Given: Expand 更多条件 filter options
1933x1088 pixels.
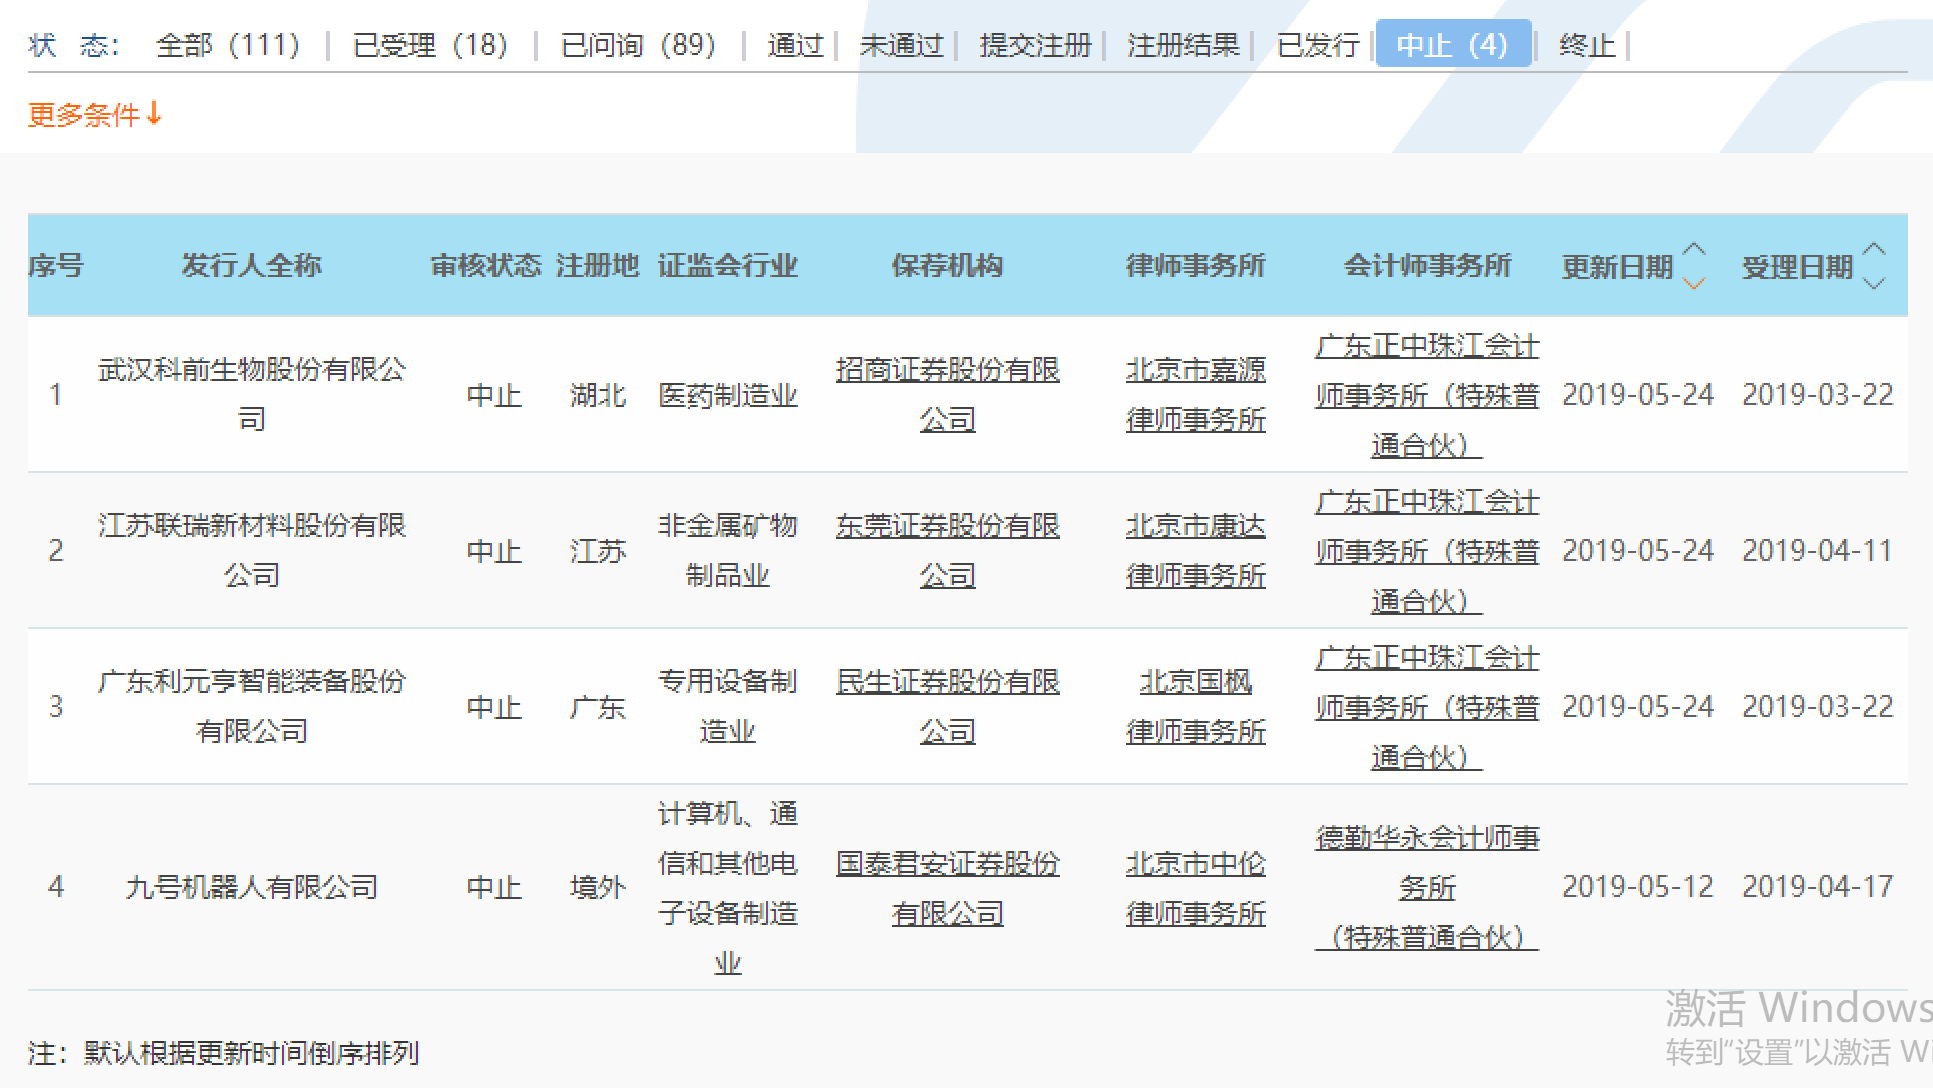Looking at the screenshot, I should point(94,115).
